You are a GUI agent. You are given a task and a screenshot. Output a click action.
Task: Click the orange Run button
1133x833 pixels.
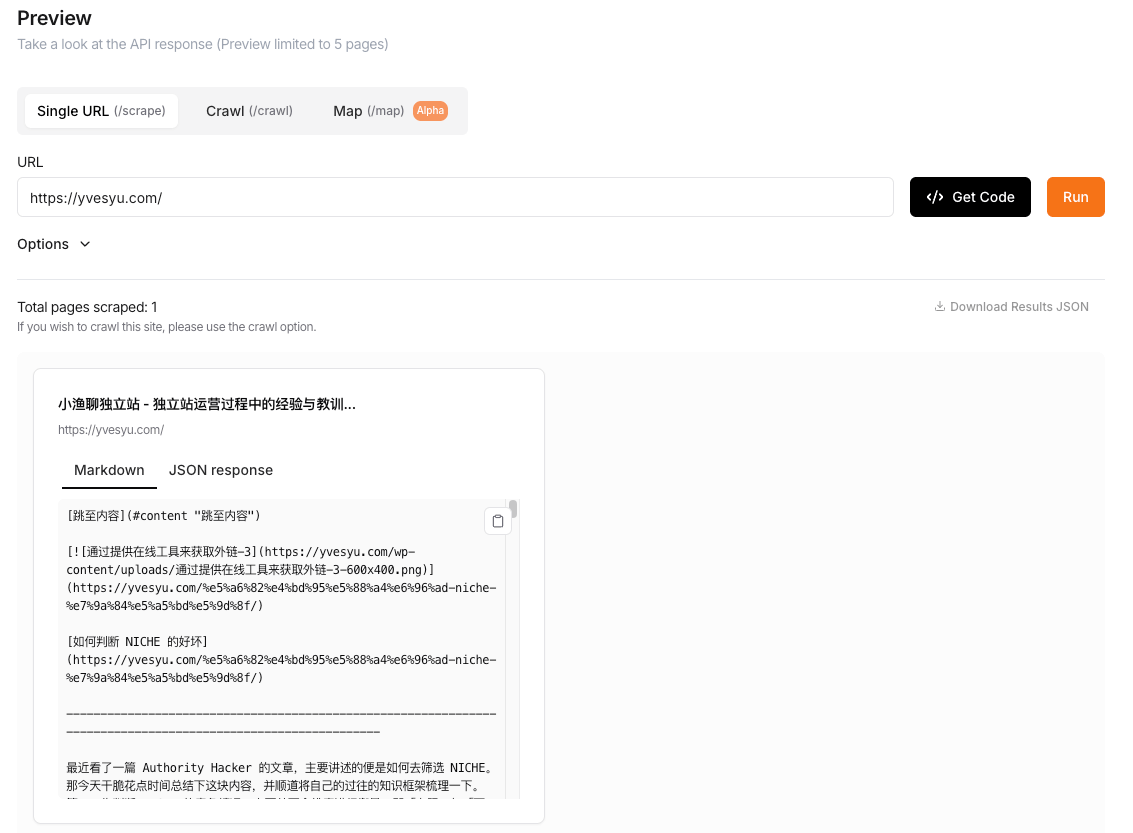[x=1075, y=197]
